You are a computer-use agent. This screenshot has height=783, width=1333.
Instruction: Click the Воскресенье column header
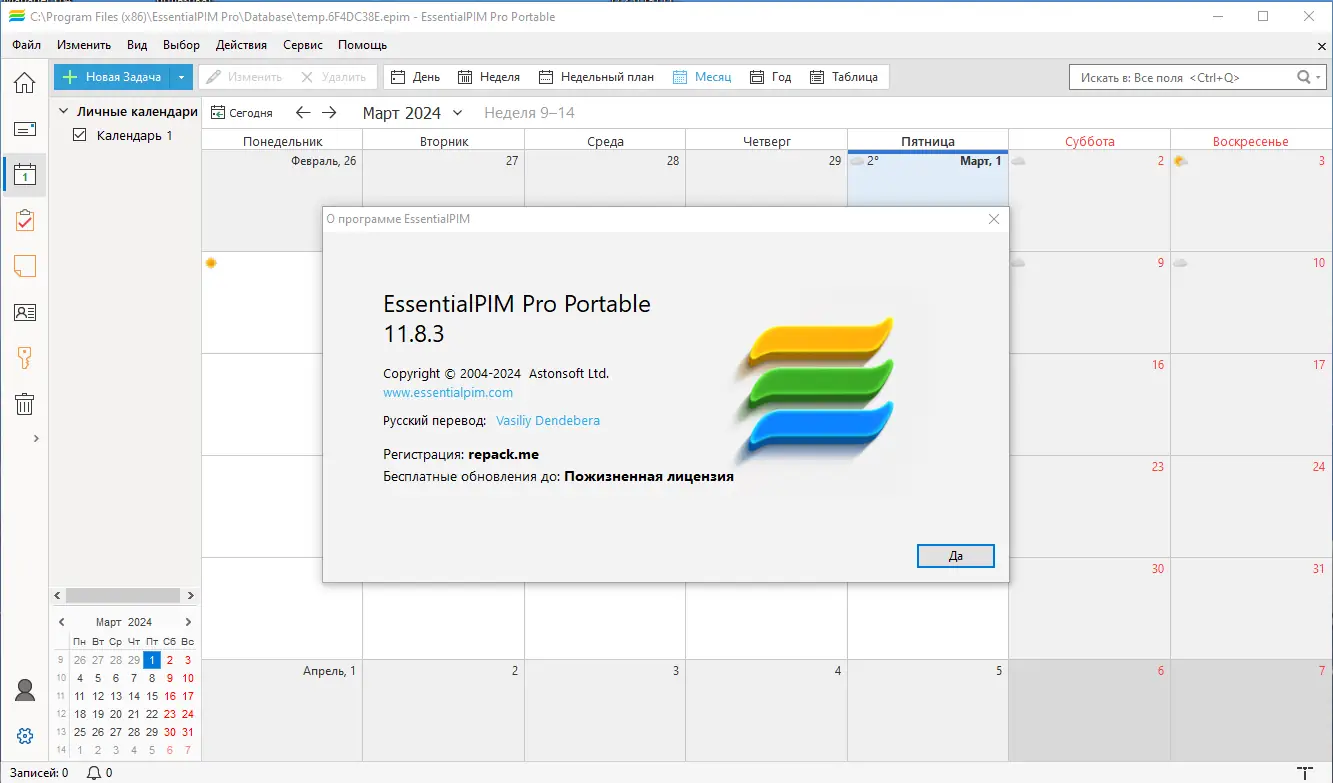coord(1251,141)
